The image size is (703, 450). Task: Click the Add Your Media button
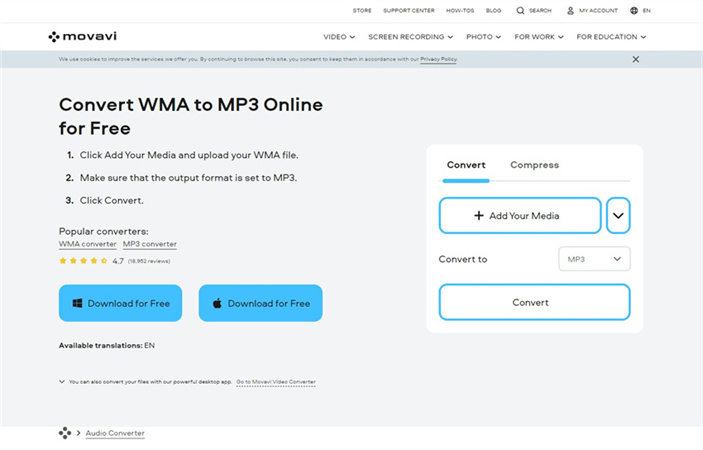click(520, 216)
